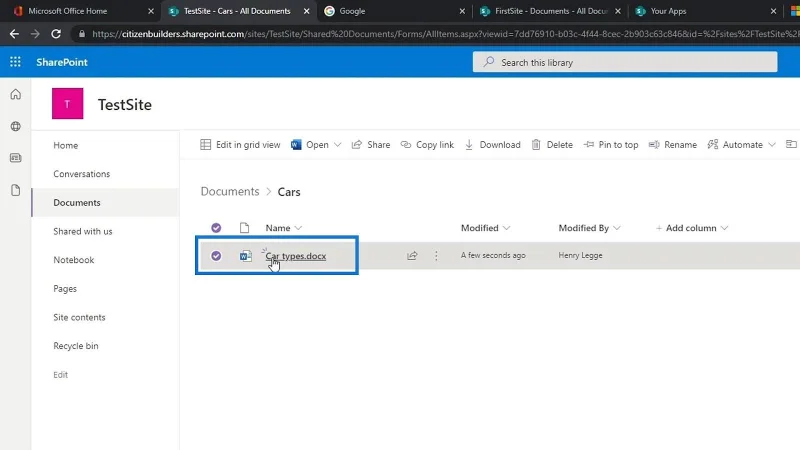This screenshot has height=450, width=800.
Task: Open Shared with us navigation link
Action: (x=83, y=231)
